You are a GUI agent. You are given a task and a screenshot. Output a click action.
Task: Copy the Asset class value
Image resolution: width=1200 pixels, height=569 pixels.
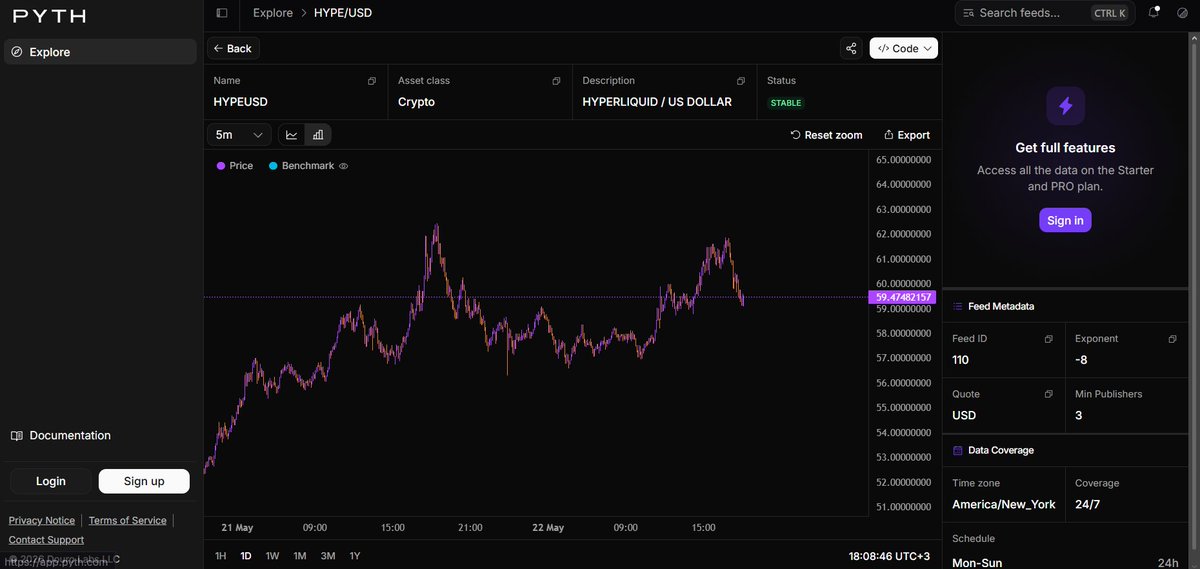[557, 81]
